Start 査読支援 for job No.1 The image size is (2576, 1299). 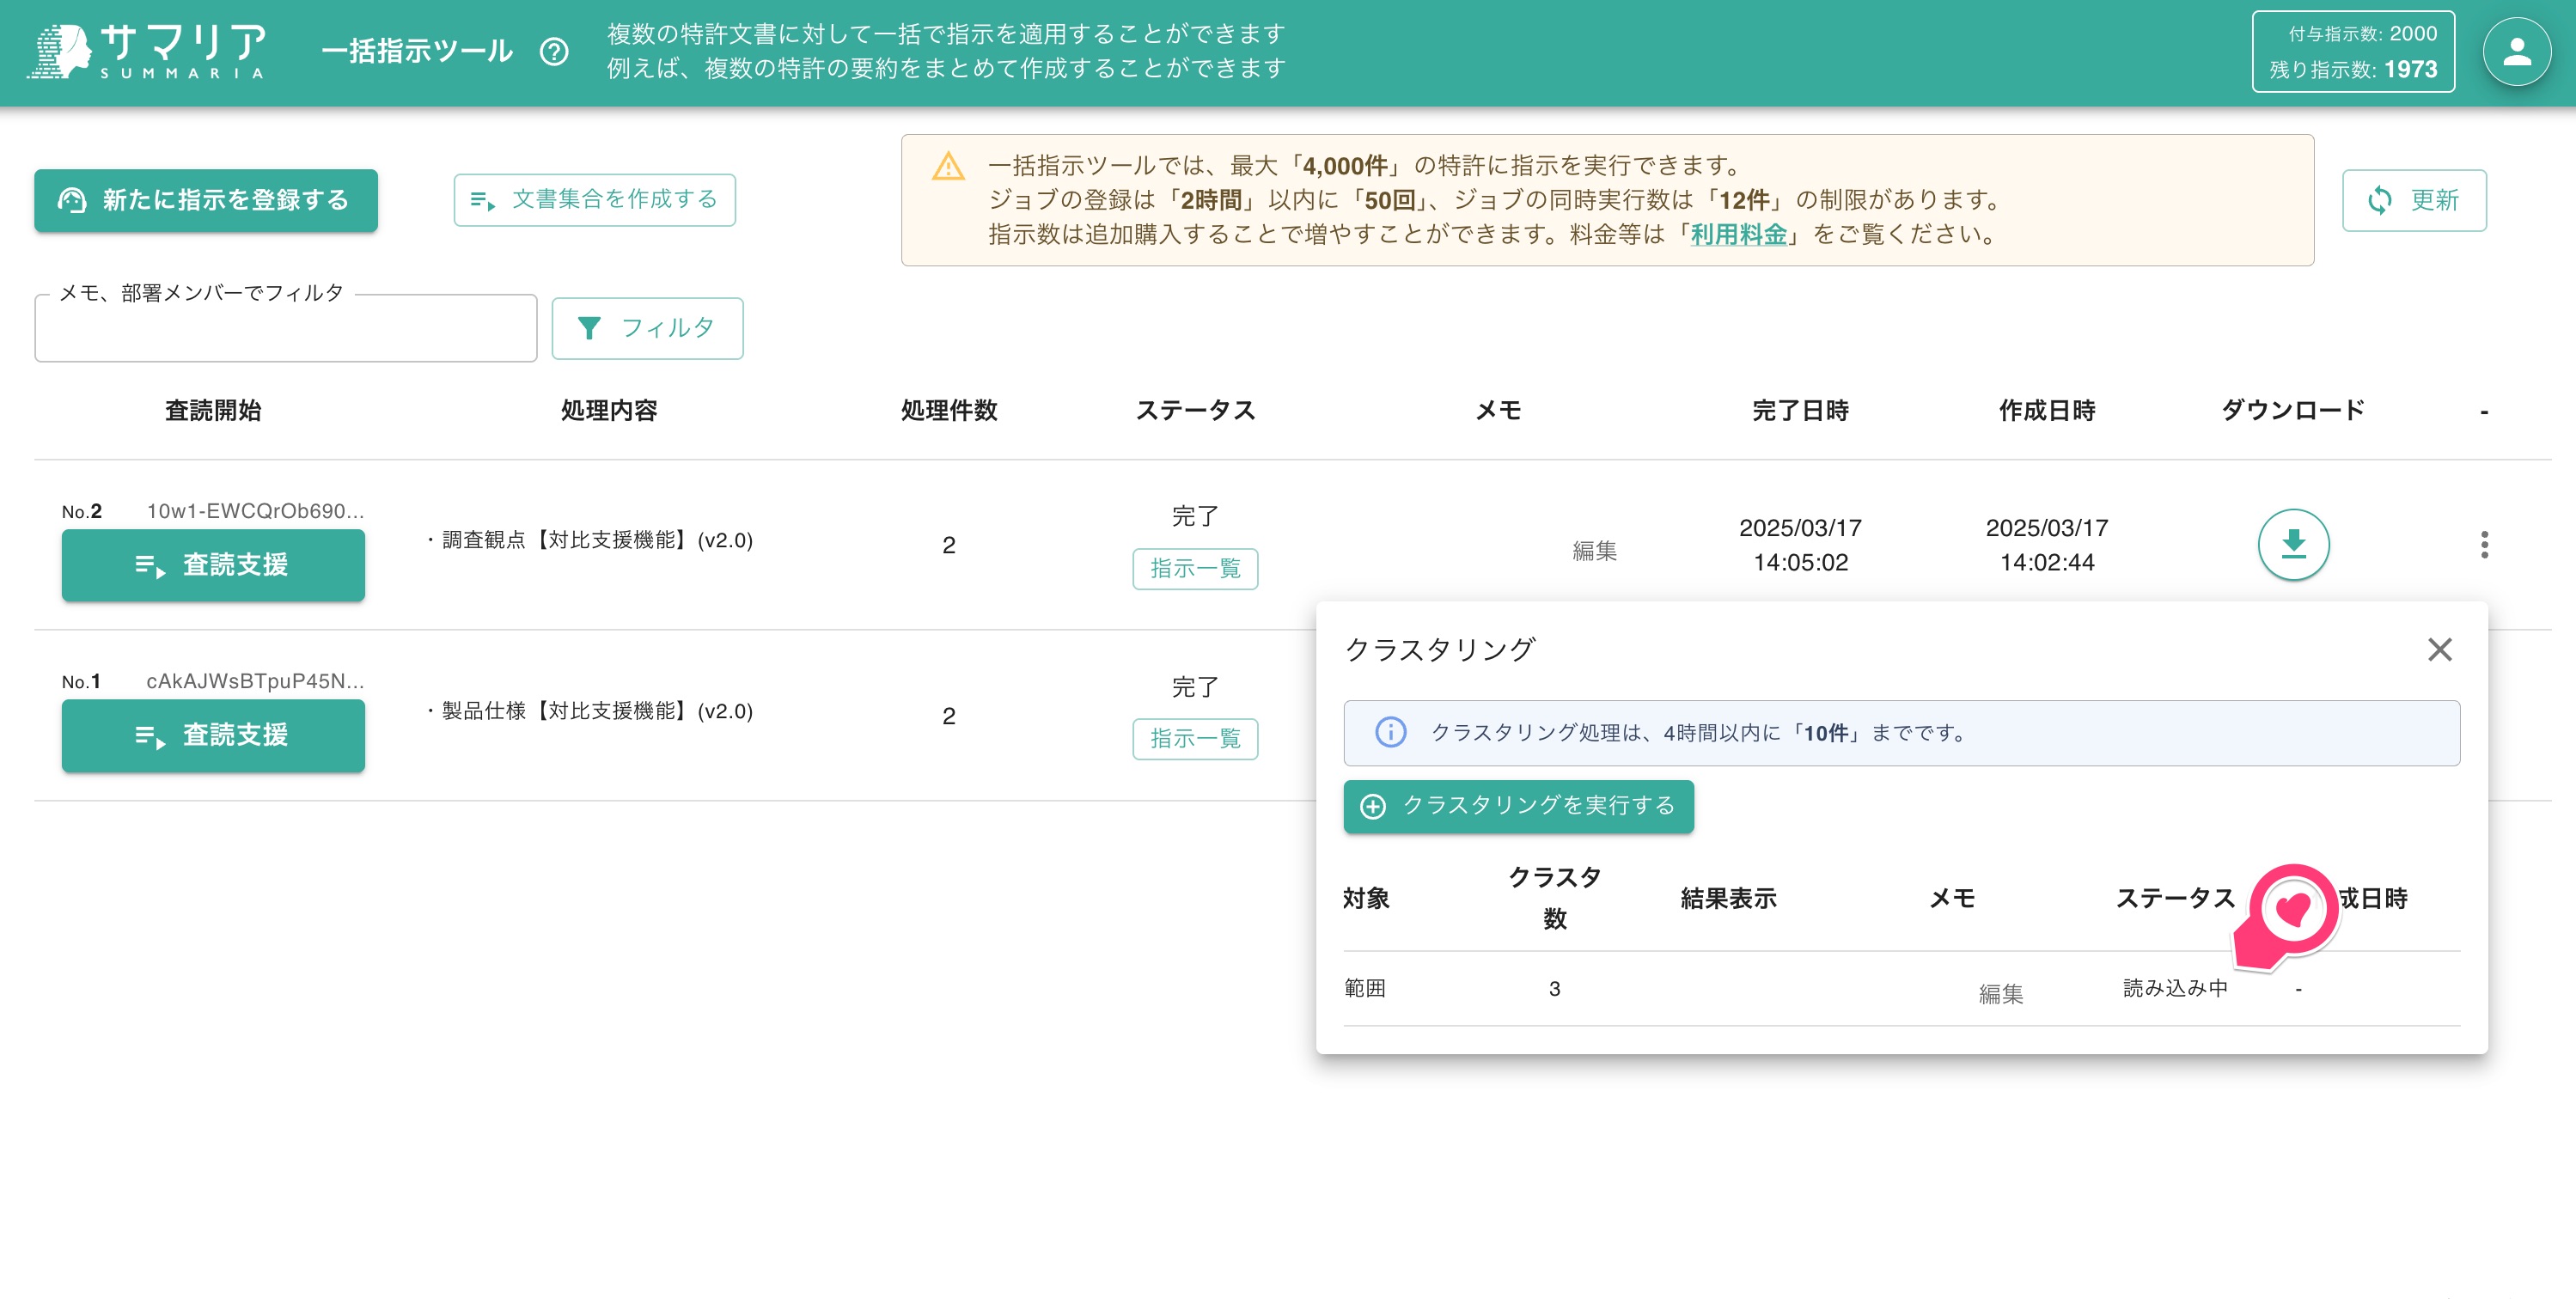click(x=213, y=735)
